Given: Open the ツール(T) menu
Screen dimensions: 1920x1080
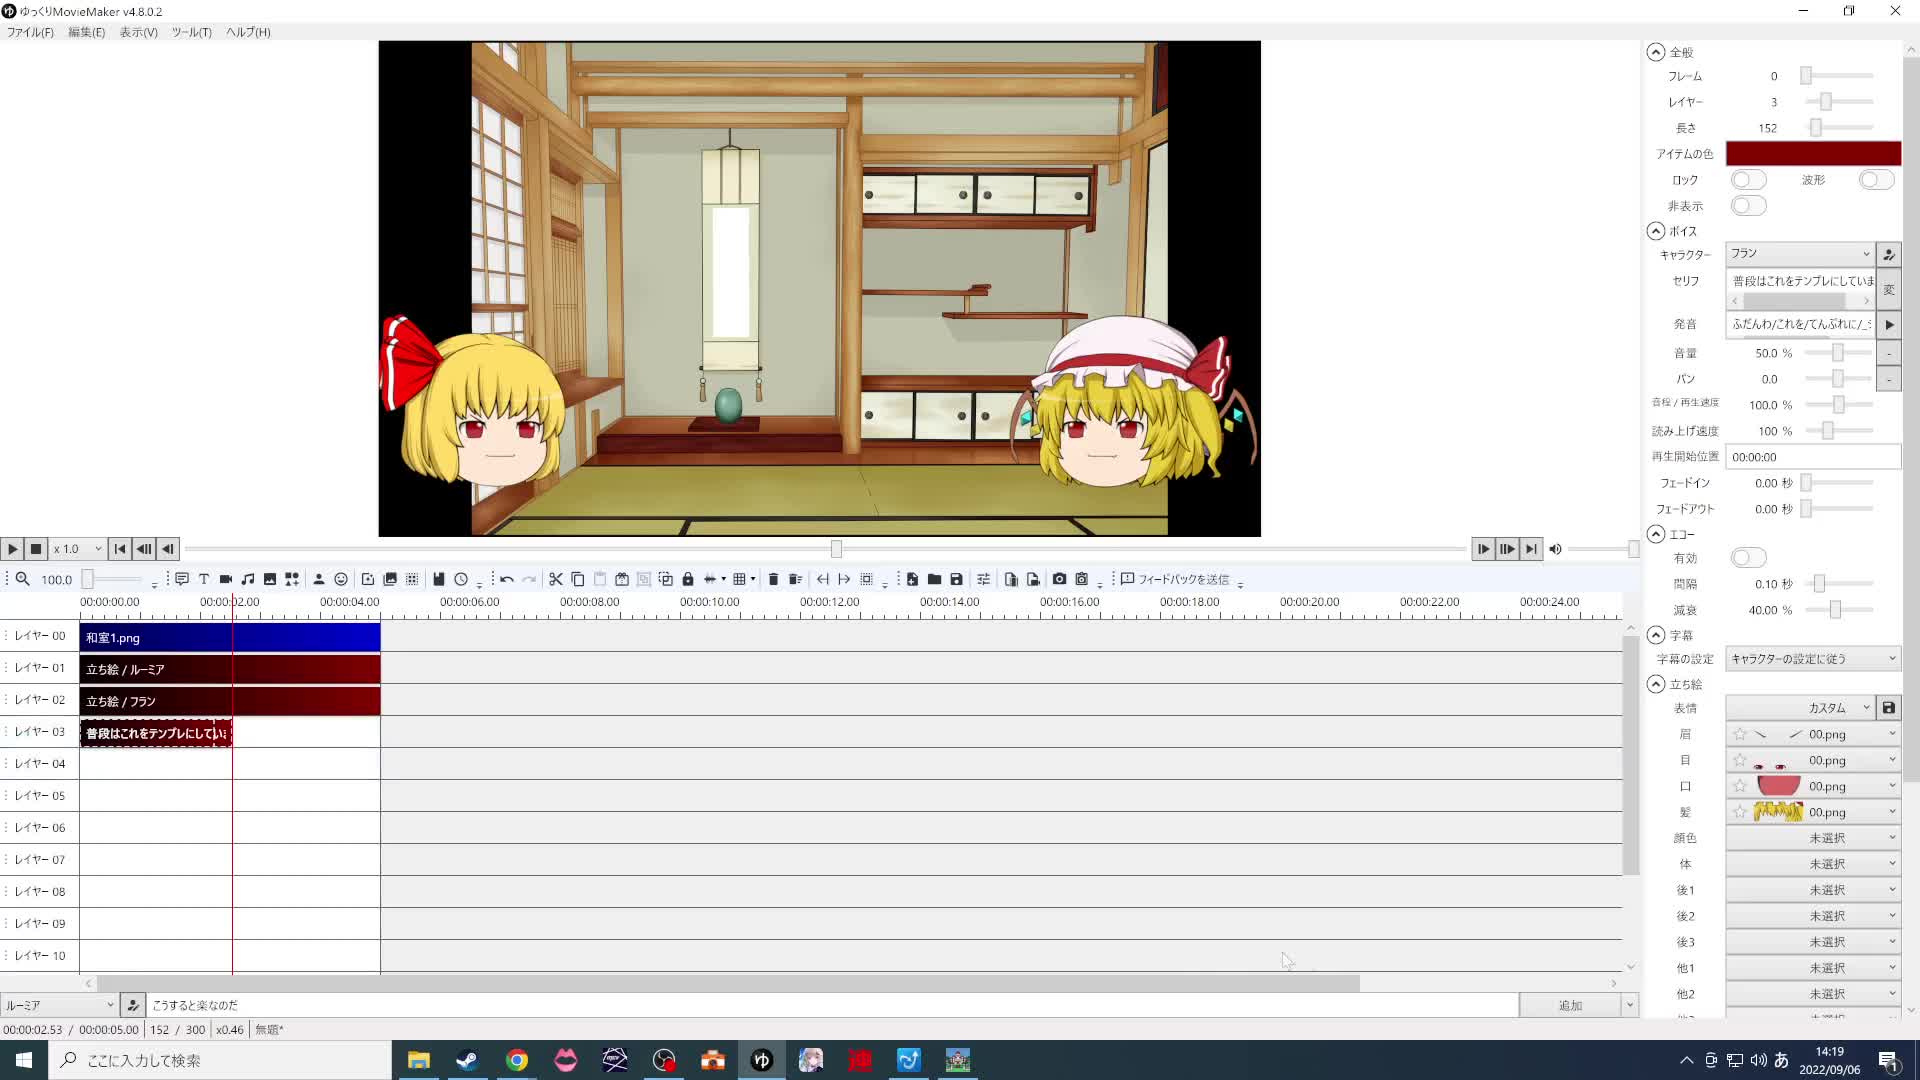Looking at the screenshot, I should pos(191,32).
